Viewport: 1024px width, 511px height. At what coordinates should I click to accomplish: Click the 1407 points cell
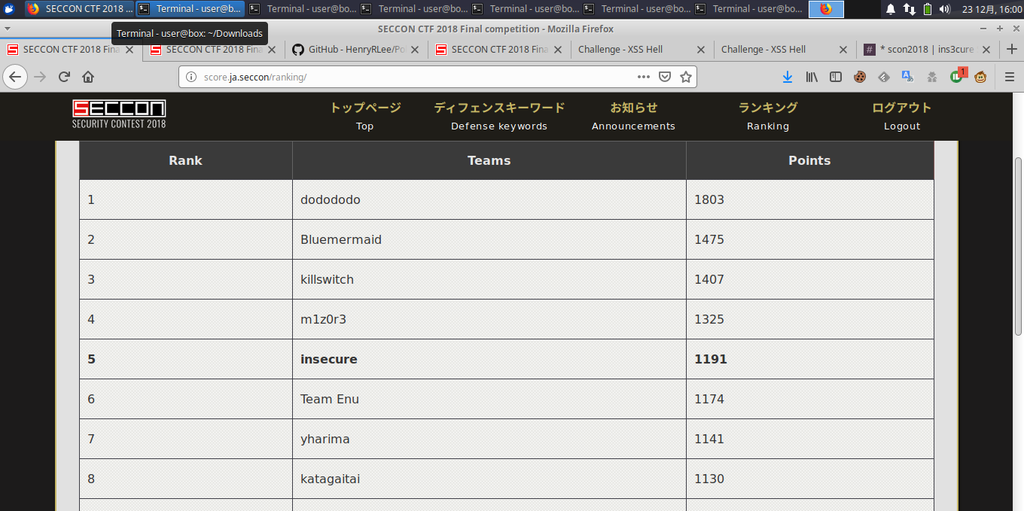point(810,280)
